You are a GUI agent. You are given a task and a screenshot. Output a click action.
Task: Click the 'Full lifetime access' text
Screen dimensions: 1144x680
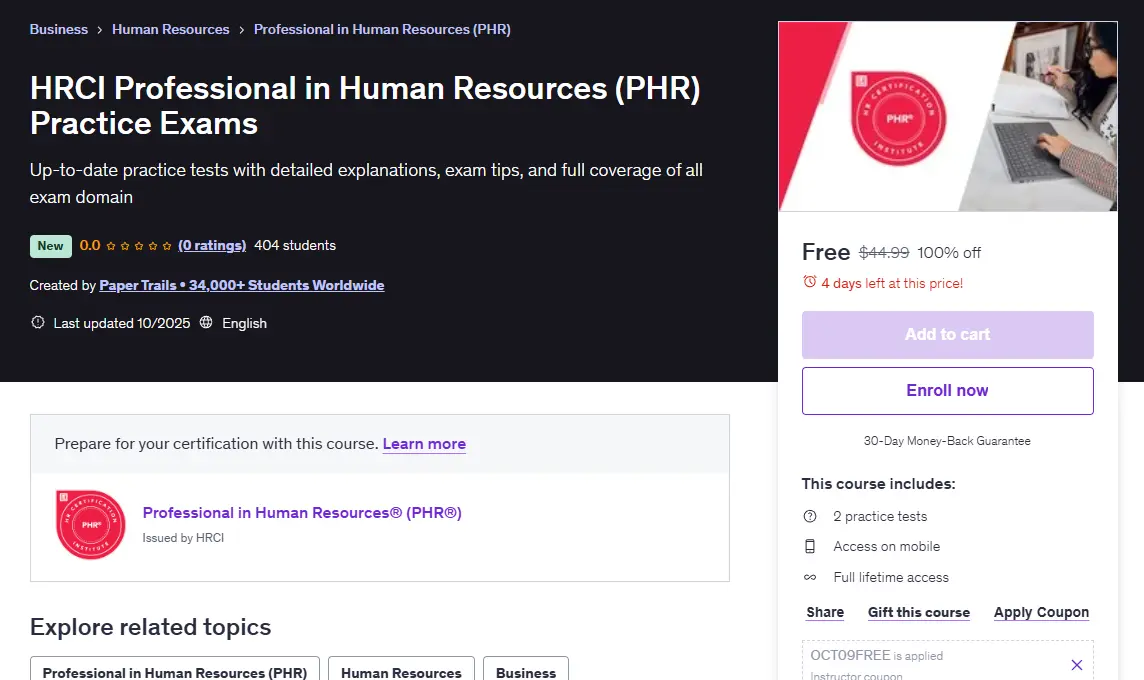pyautogui.click(x=891, y=577)
